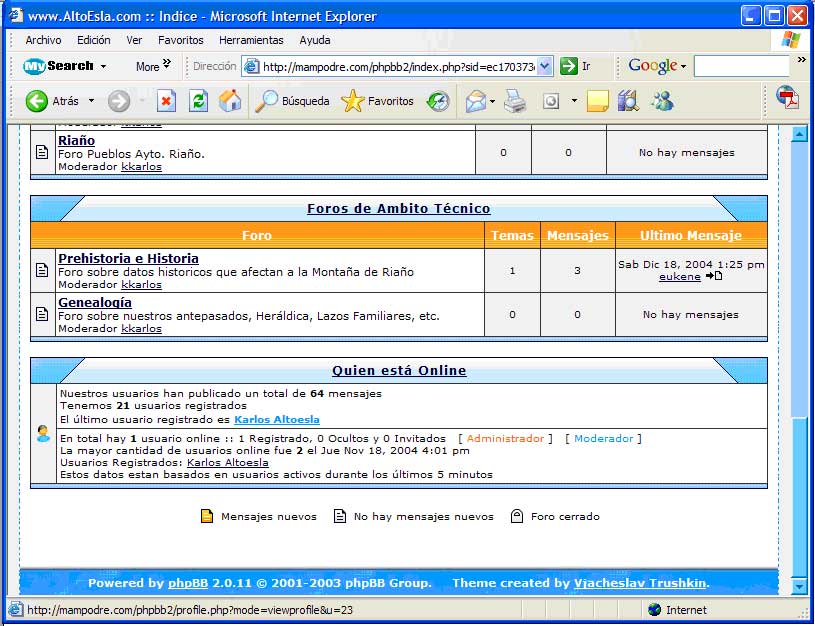Open the Atrás back history dropdown arrow
This screenshot has width=815, height=626.
click(91, 101)
